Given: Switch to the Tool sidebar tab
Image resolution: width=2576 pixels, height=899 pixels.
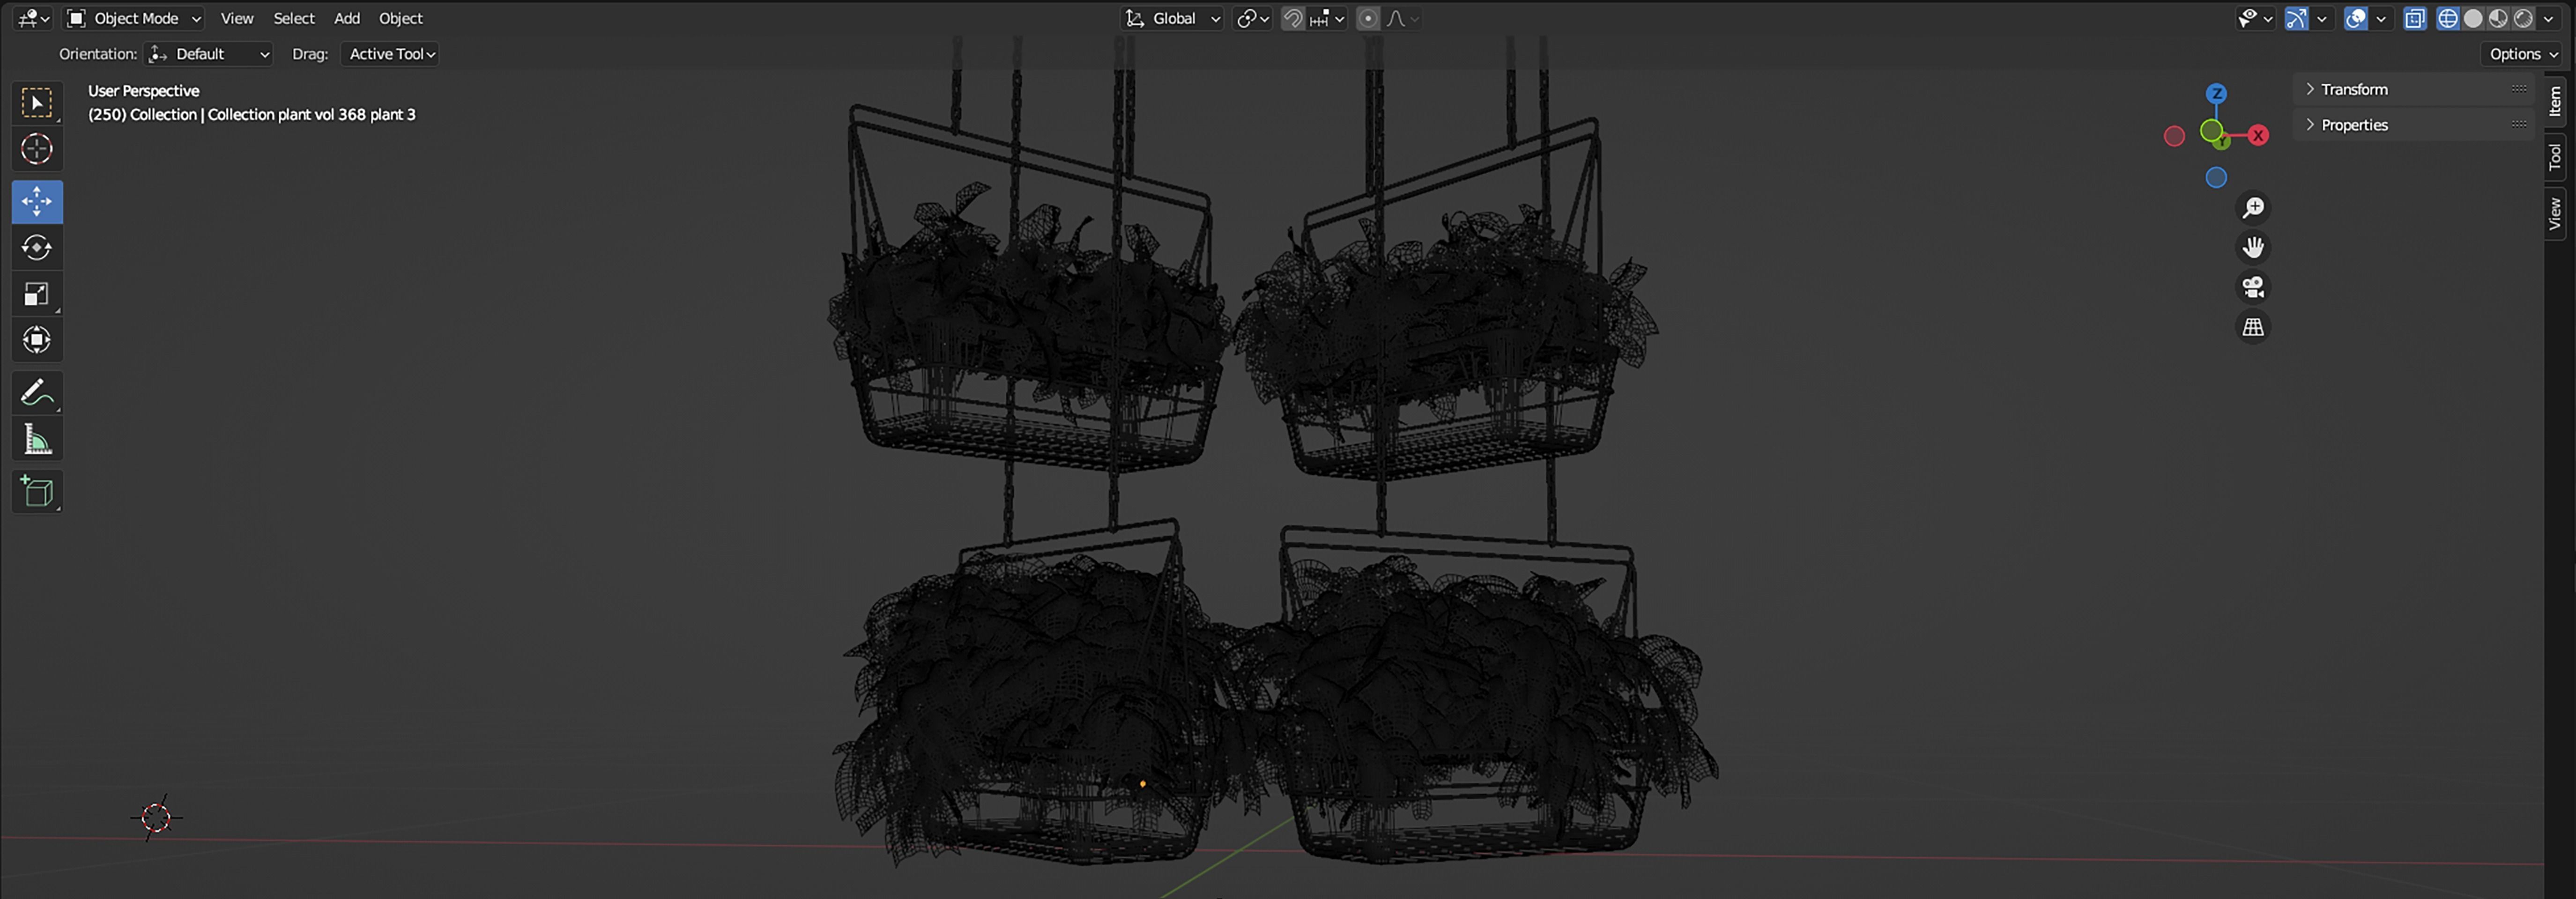Looking at the screenshot, I should [2555, 157].
